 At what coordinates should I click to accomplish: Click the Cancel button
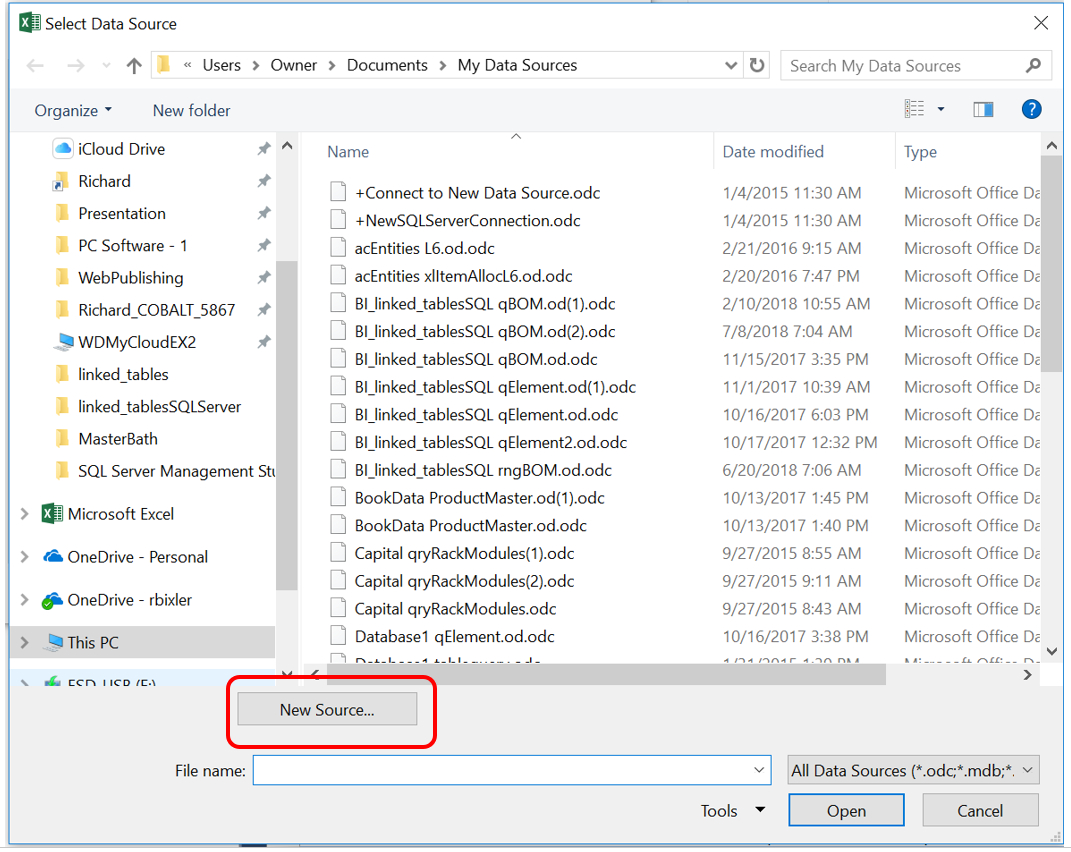[980, 810]
